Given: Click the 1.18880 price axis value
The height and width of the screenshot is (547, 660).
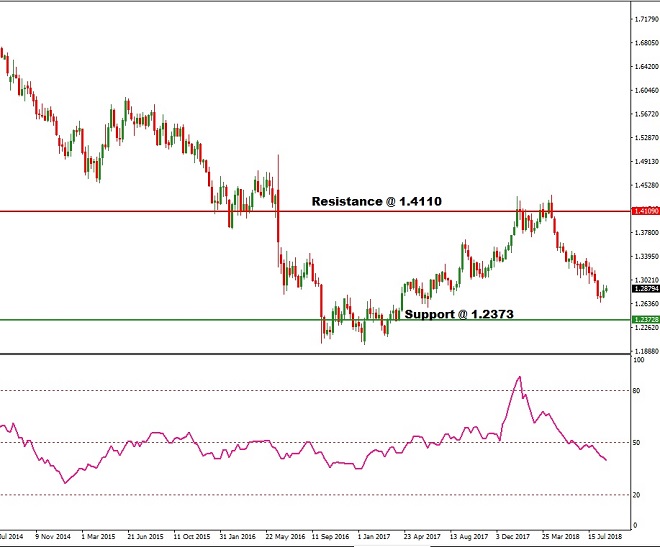Looking at the screenshot, I should 647,351.
